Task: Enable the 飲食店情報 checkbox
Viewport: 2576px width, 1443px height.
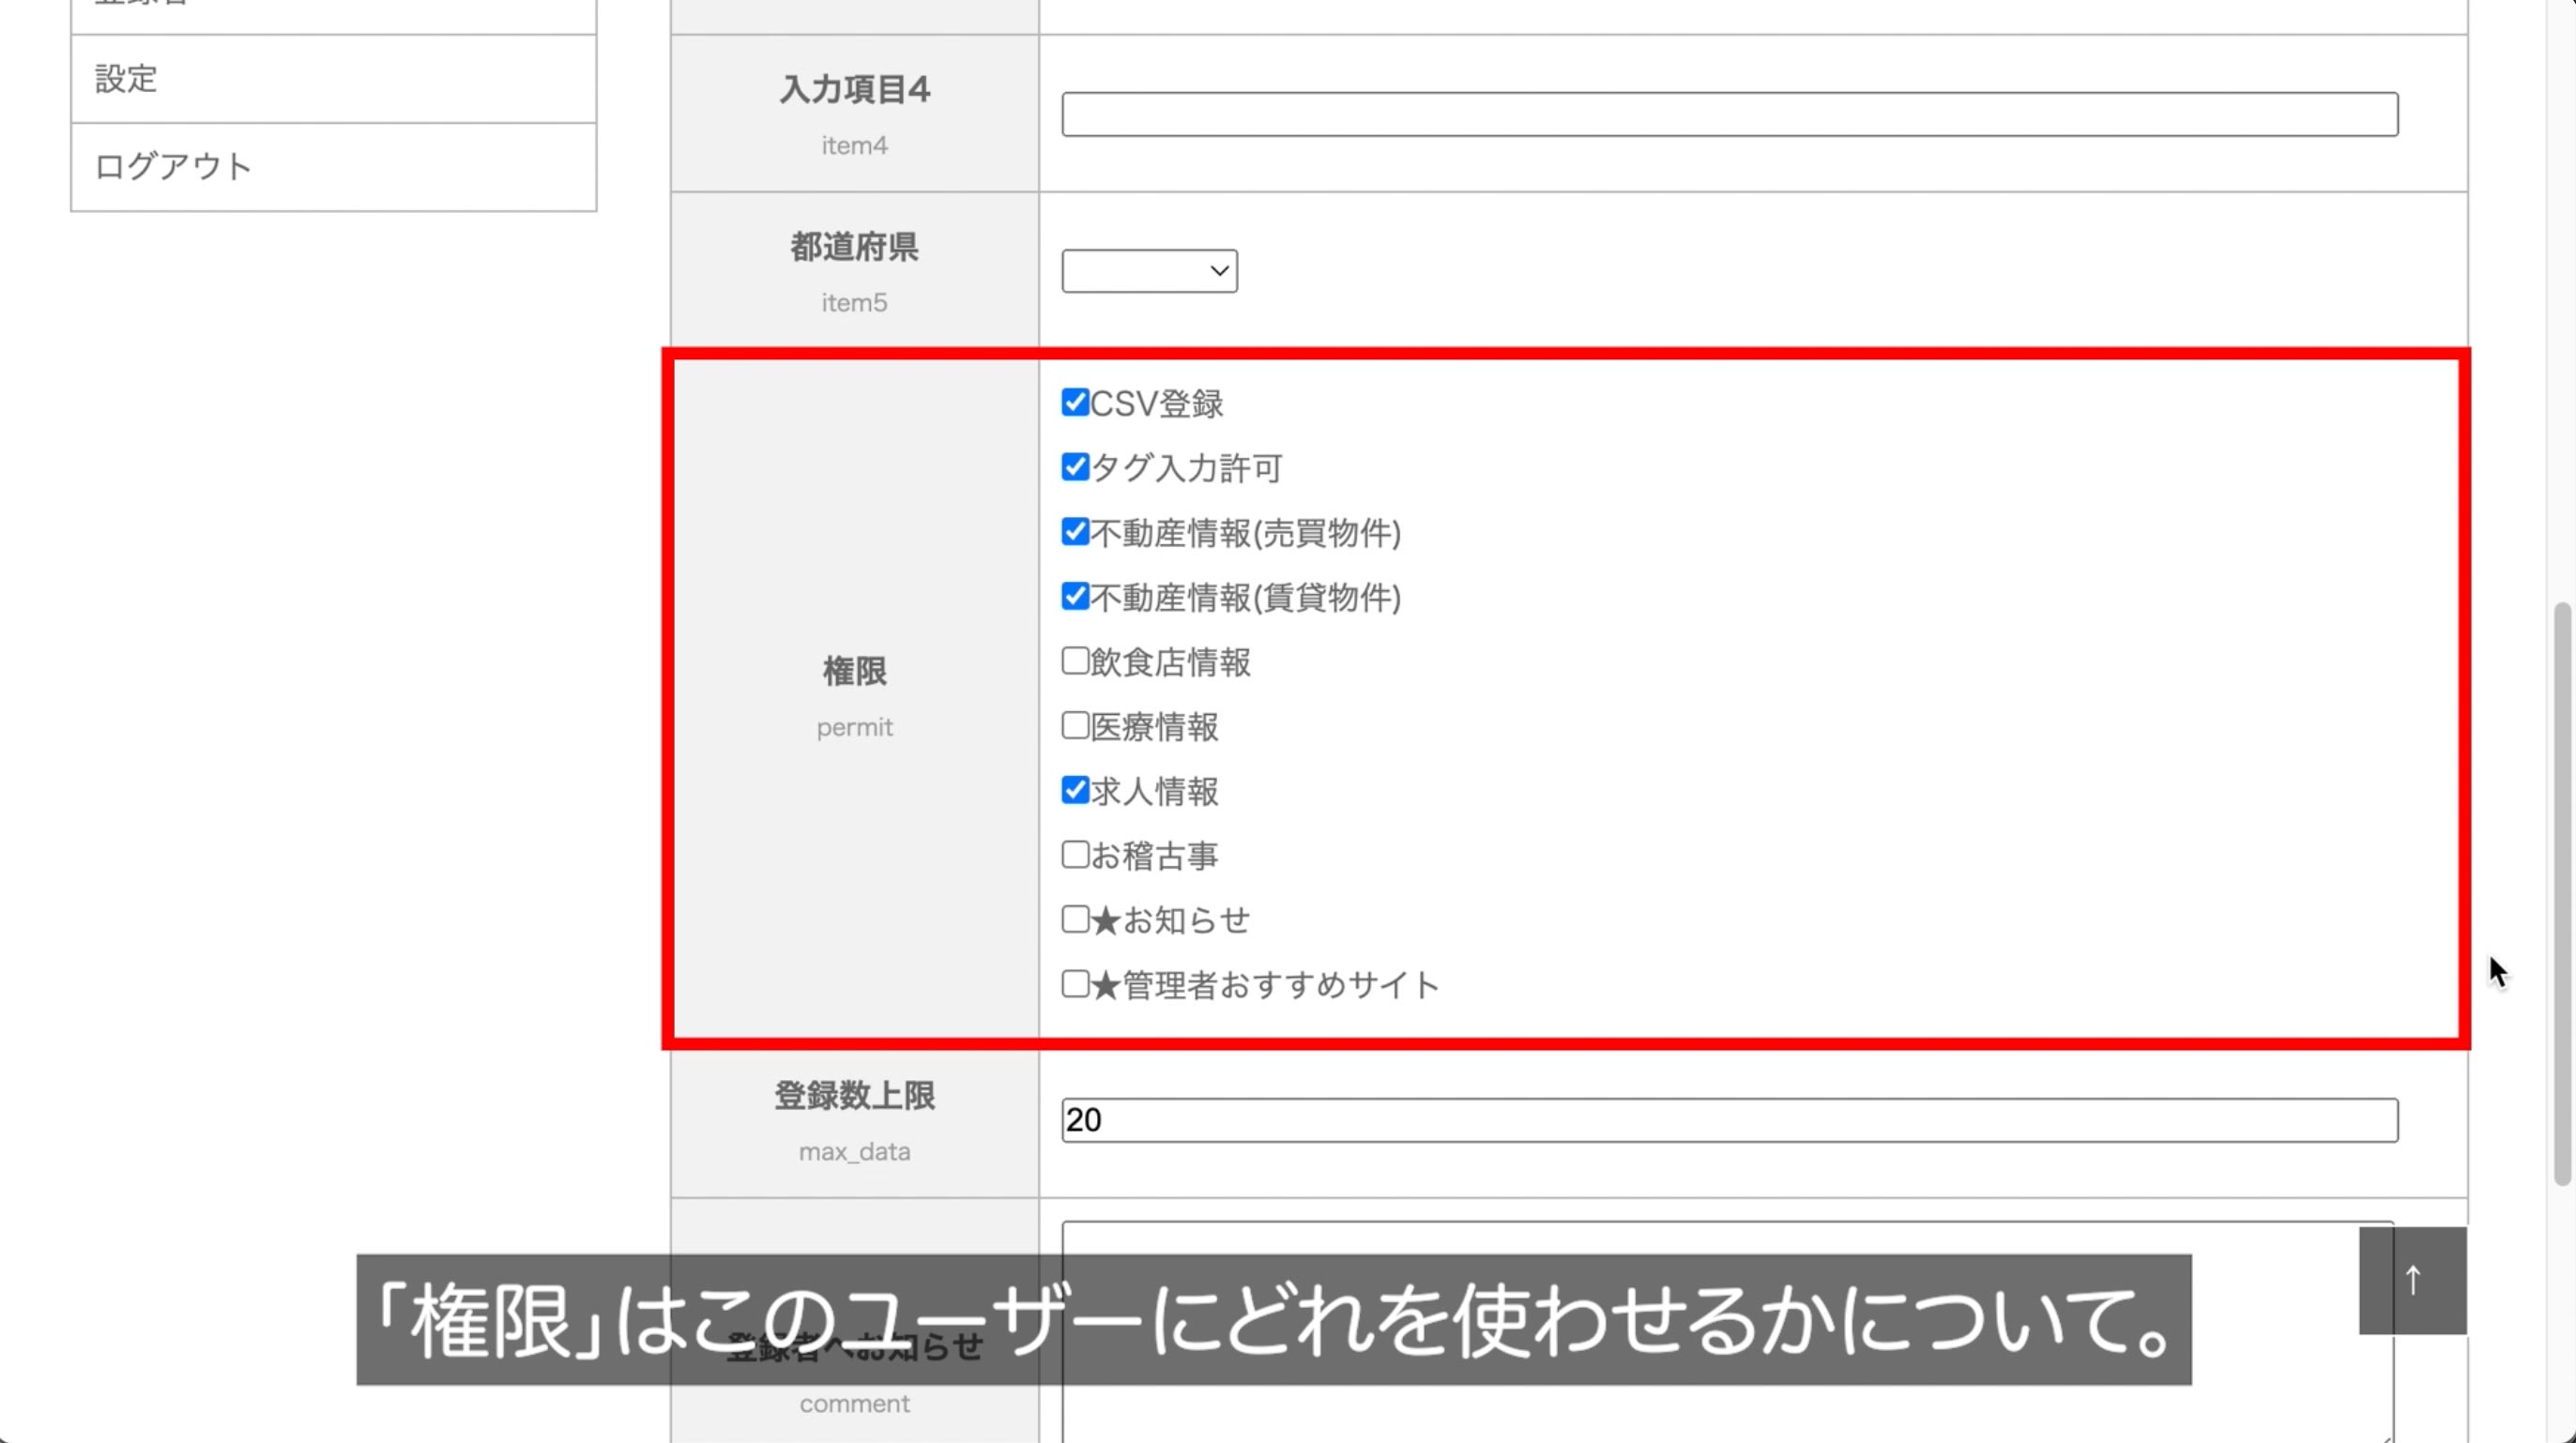Action: coord(1075,661)
